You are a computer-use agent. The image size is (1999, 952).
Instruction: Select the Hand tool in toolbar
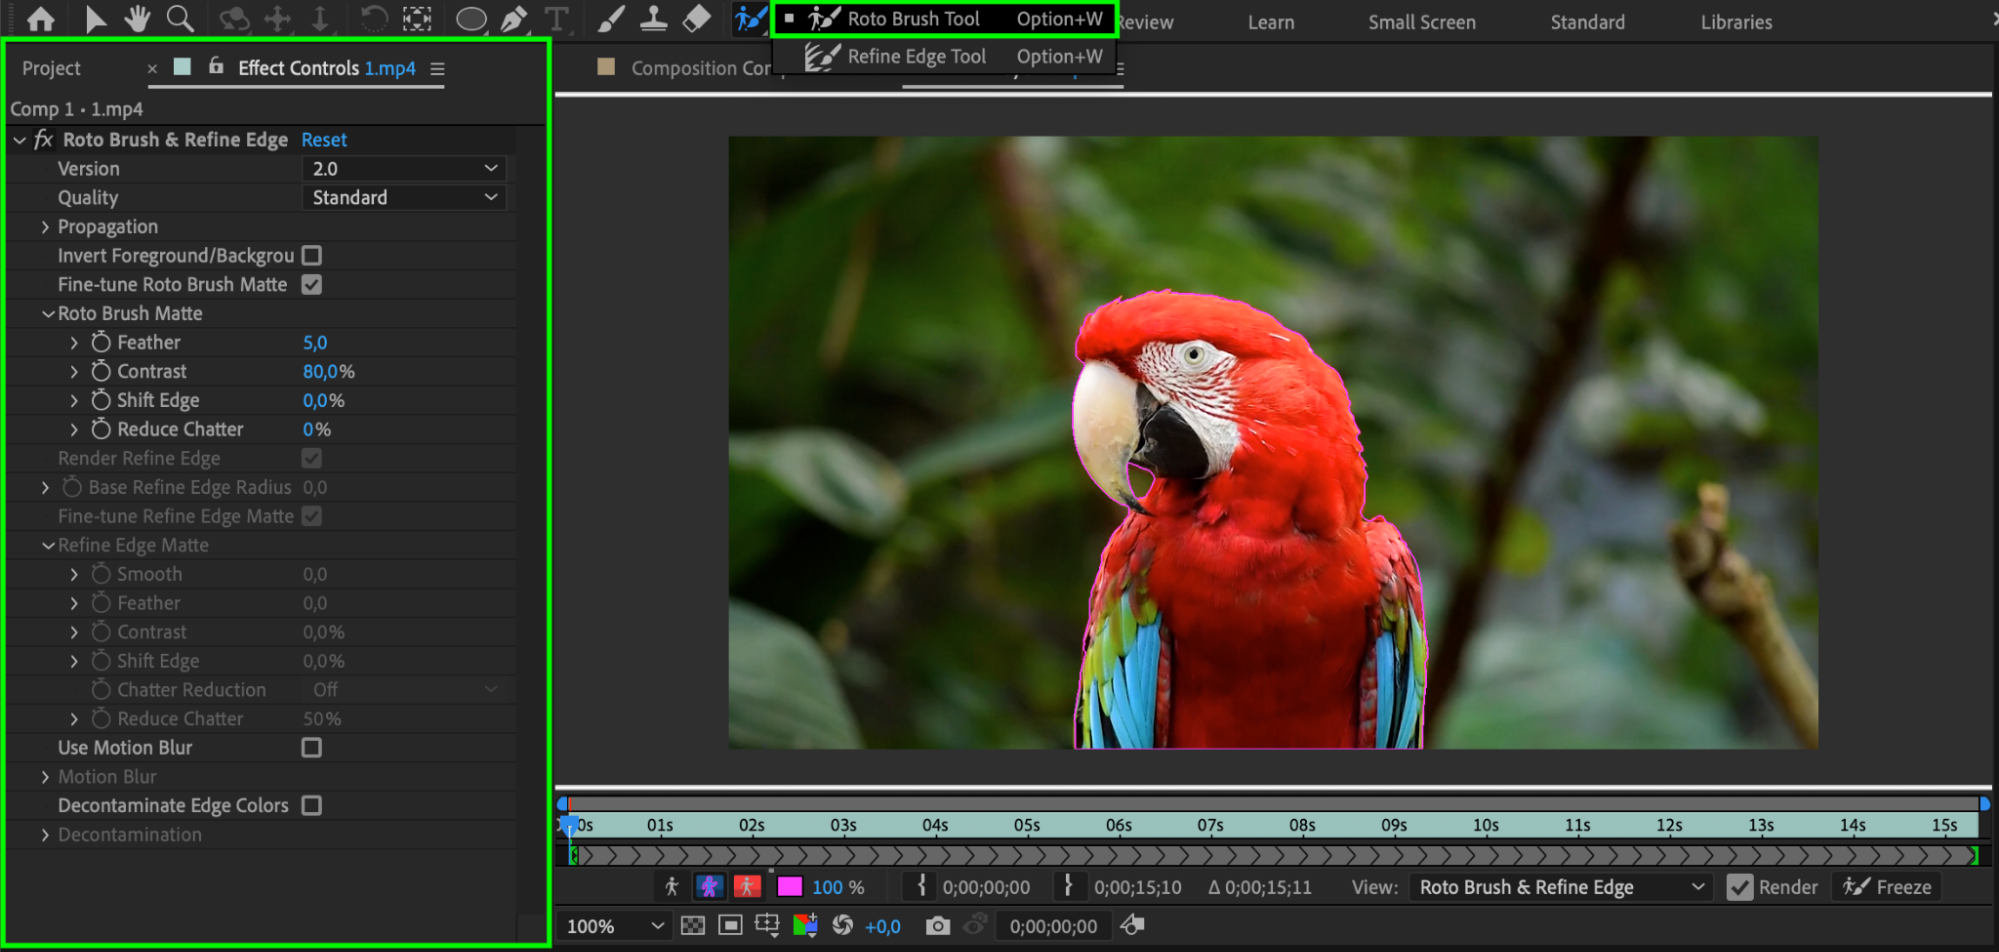coord(137,19)
